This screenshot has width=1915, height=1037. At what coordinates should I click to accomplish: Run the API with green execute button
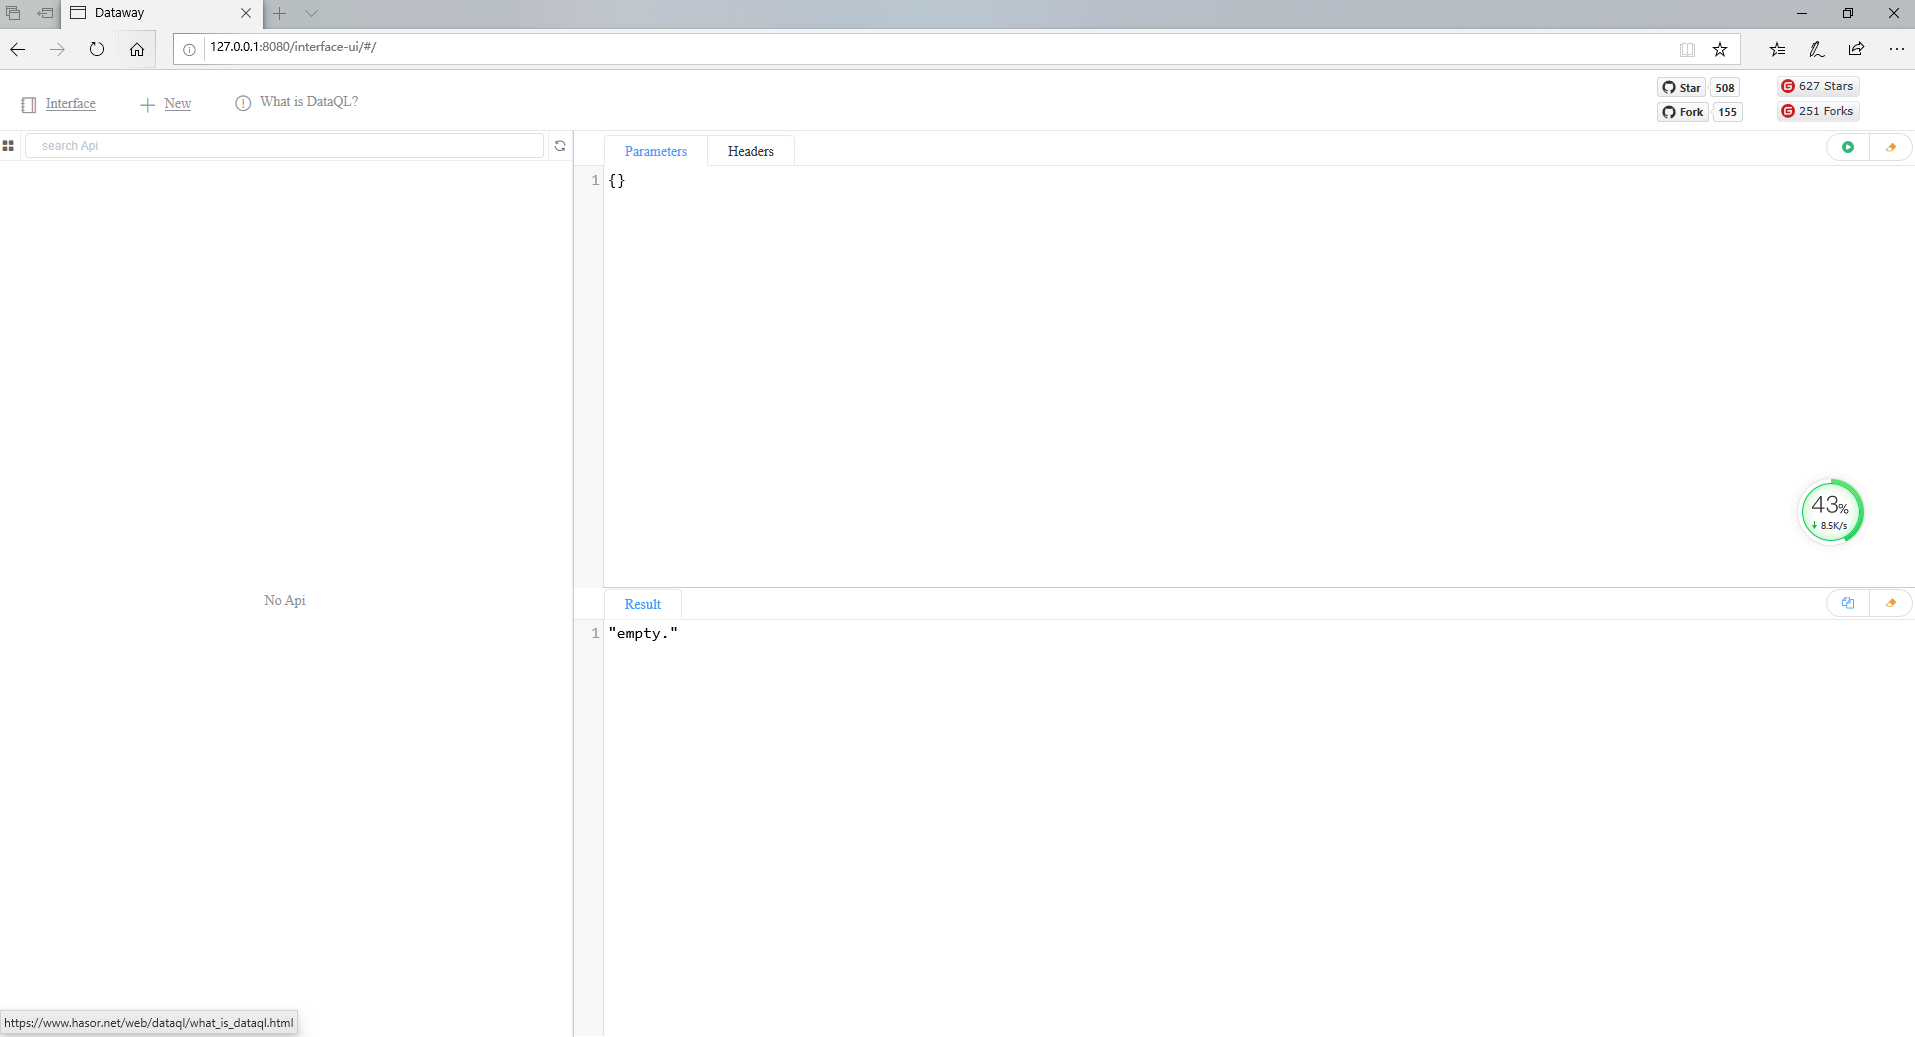coord(1848,147)
